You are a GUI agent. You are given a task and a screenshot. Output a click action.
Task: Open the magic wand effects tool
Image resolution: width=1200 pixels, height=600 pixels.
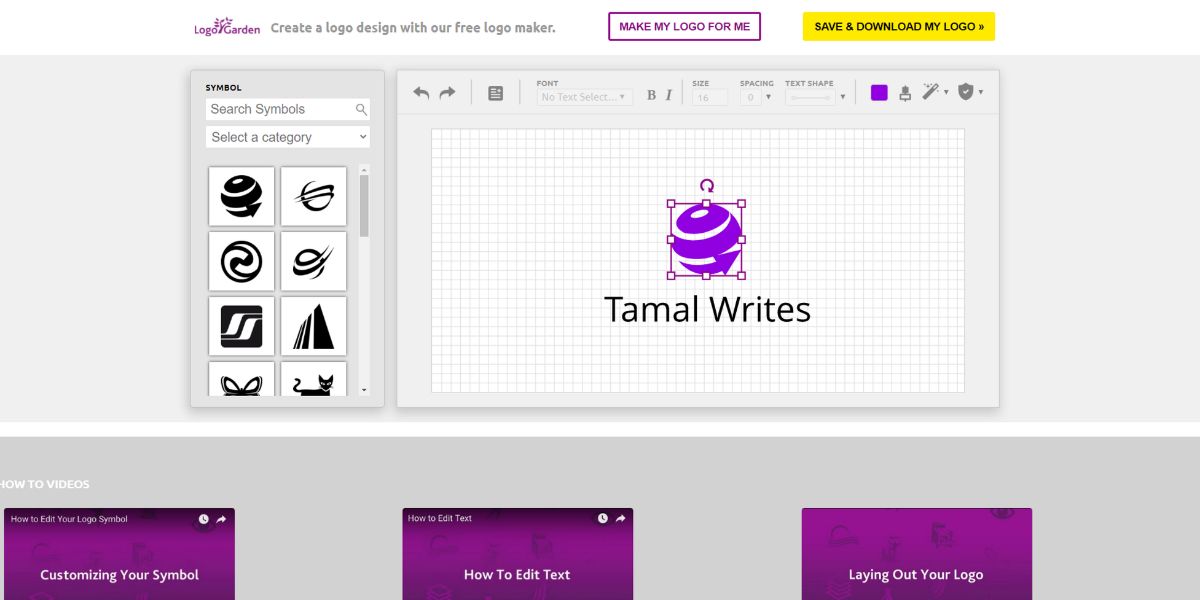click(932, 92)
